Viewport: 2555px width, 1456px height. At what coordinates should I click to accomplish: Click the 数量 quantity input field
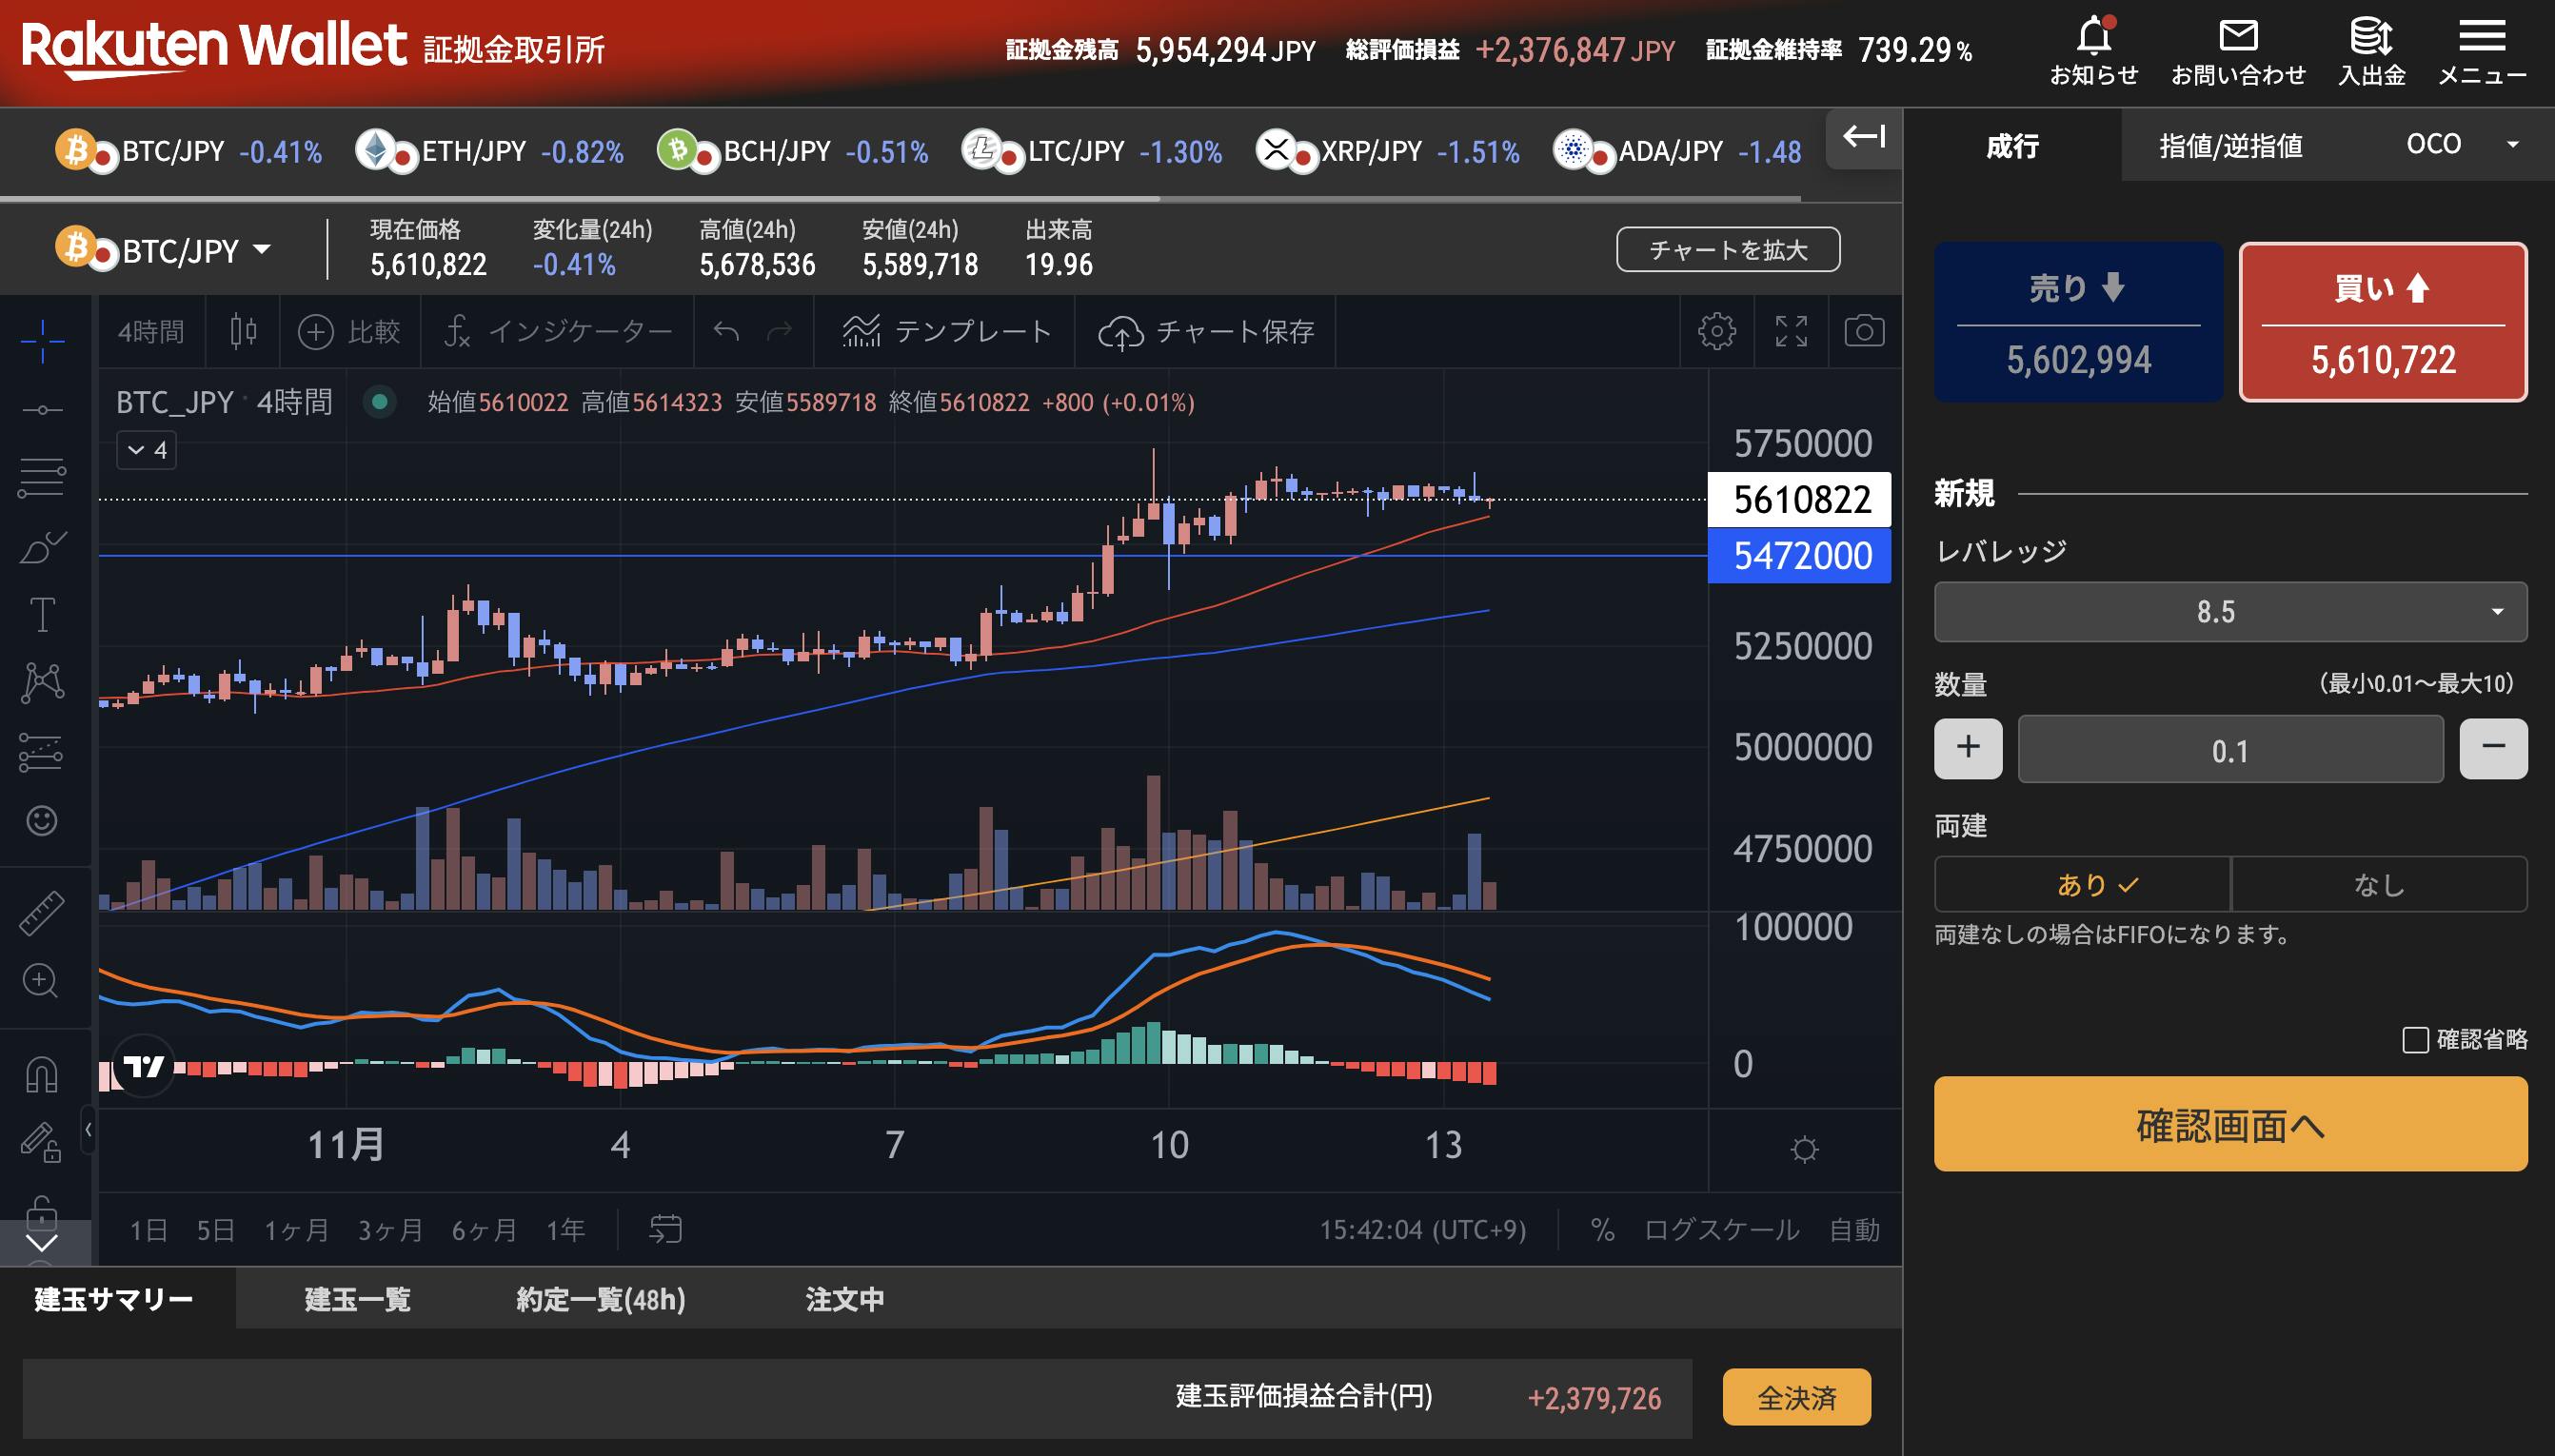2230,750
